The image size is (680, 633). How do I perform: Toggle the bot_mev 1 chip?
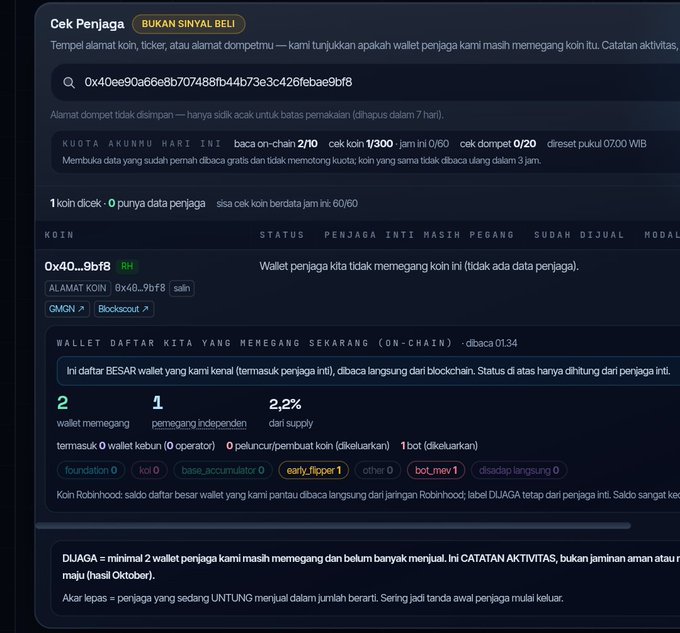click(x=436, y=470)
